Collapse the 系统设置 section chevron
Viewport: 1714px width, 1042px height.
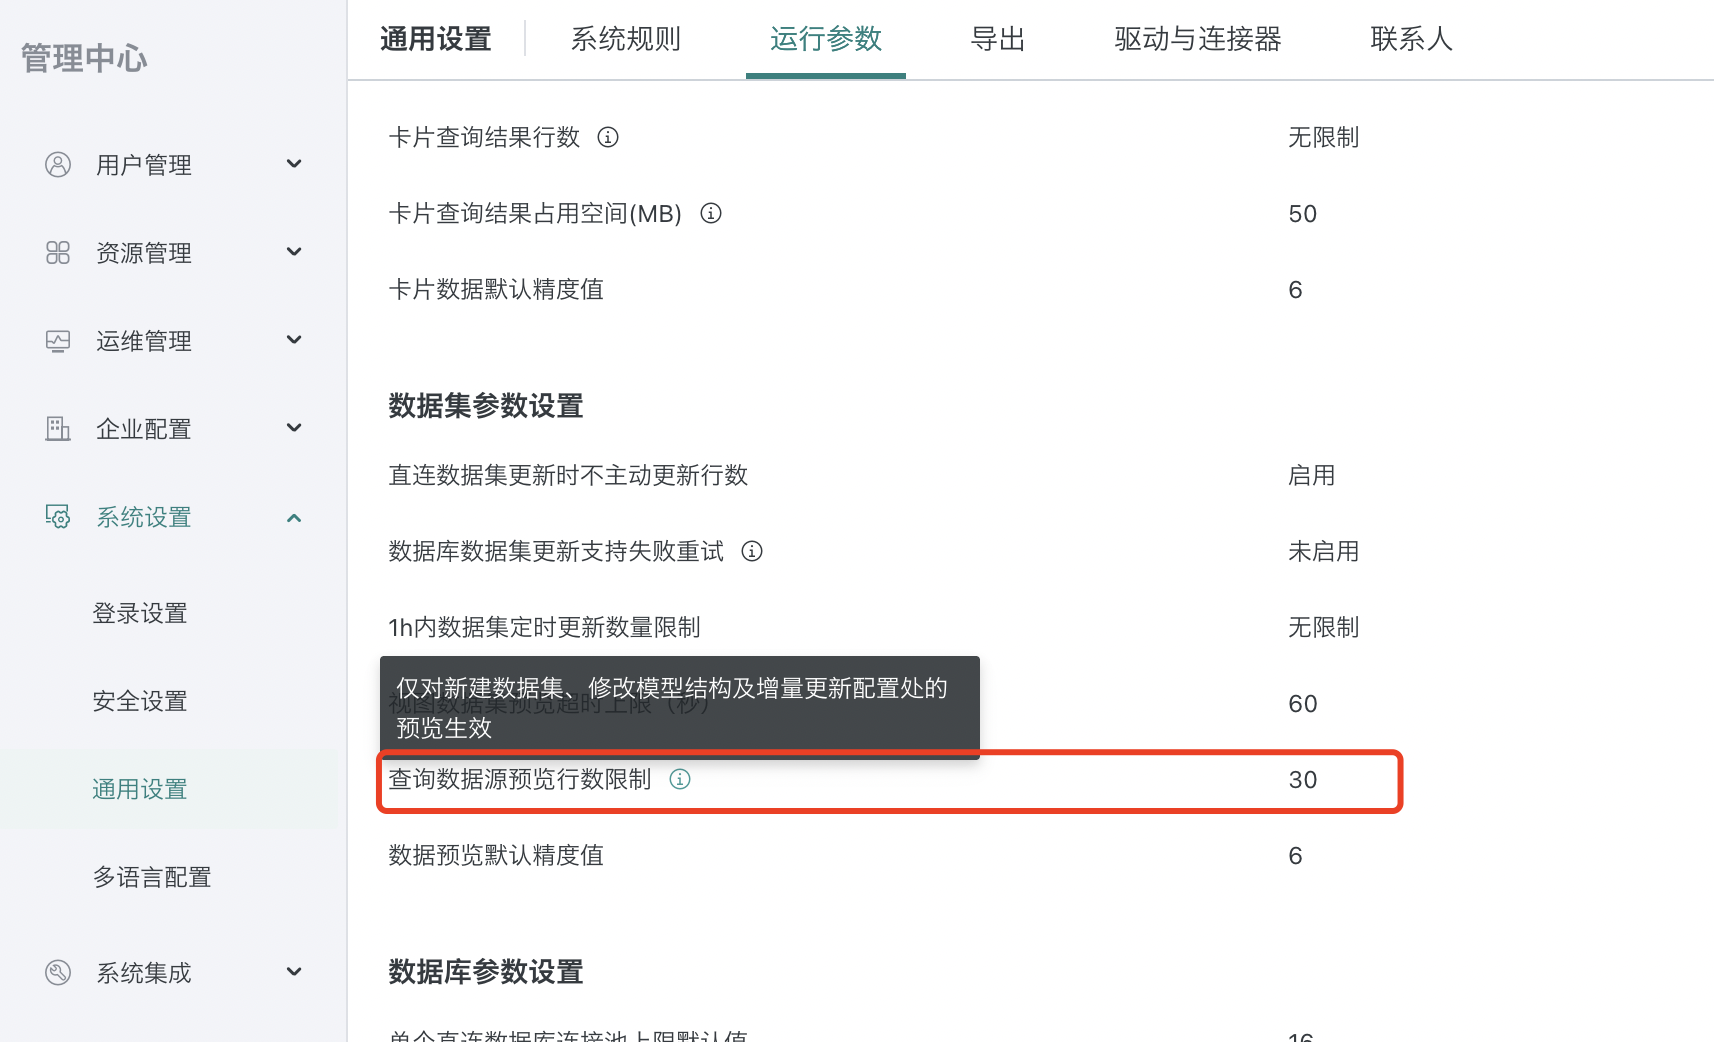point(294,517)
